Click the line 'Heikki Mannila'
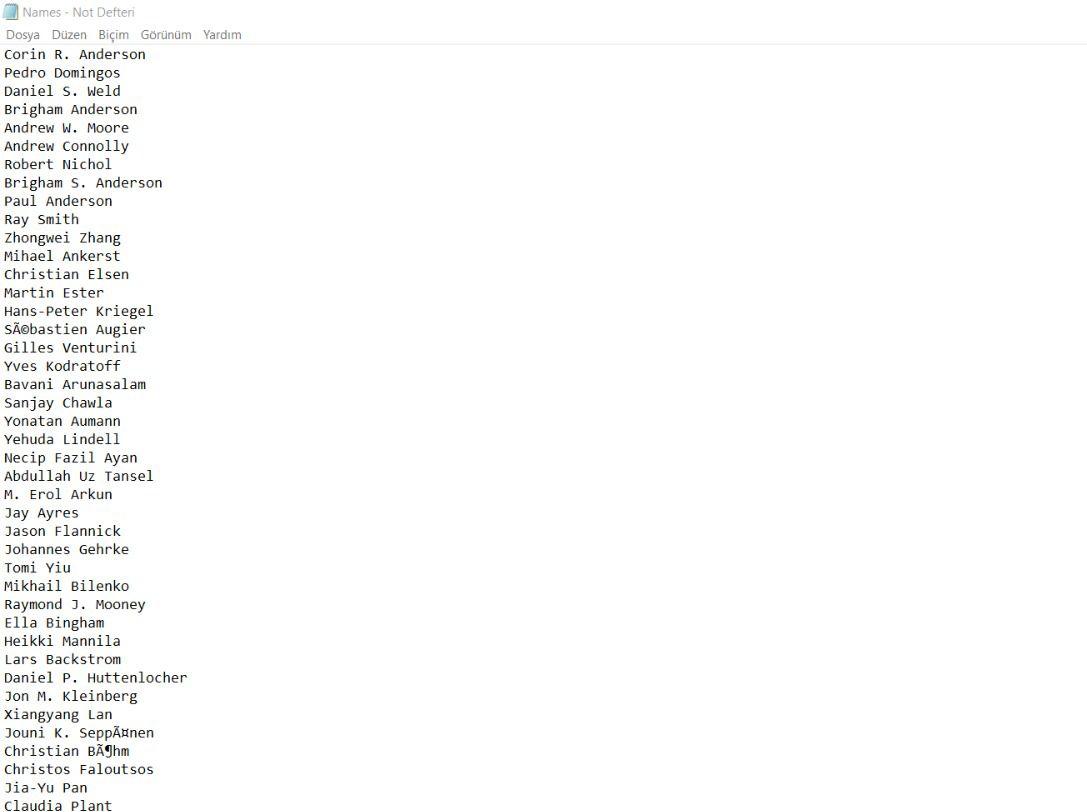 coord(62,641)
